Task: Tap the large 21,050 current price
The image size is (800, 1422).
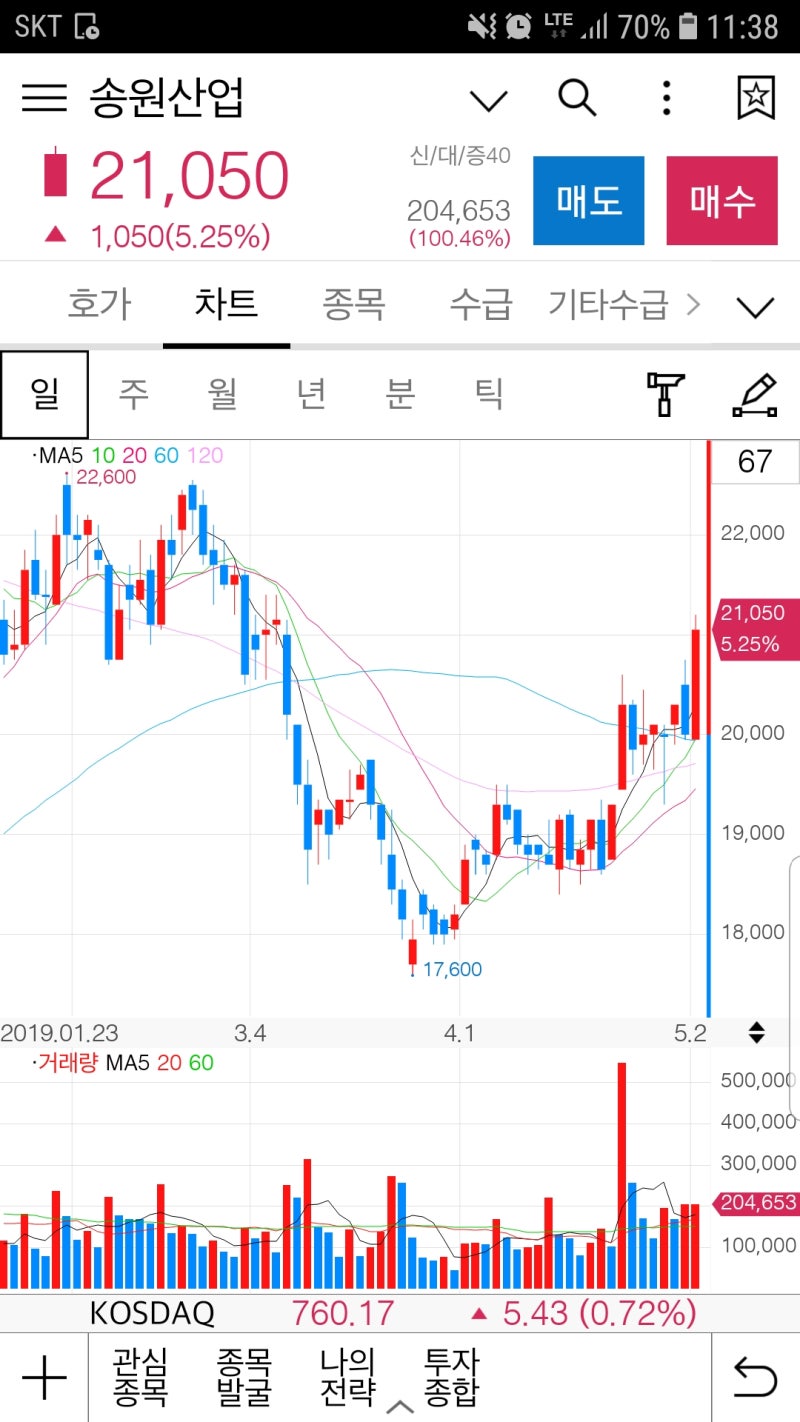Action: point(189,176)
